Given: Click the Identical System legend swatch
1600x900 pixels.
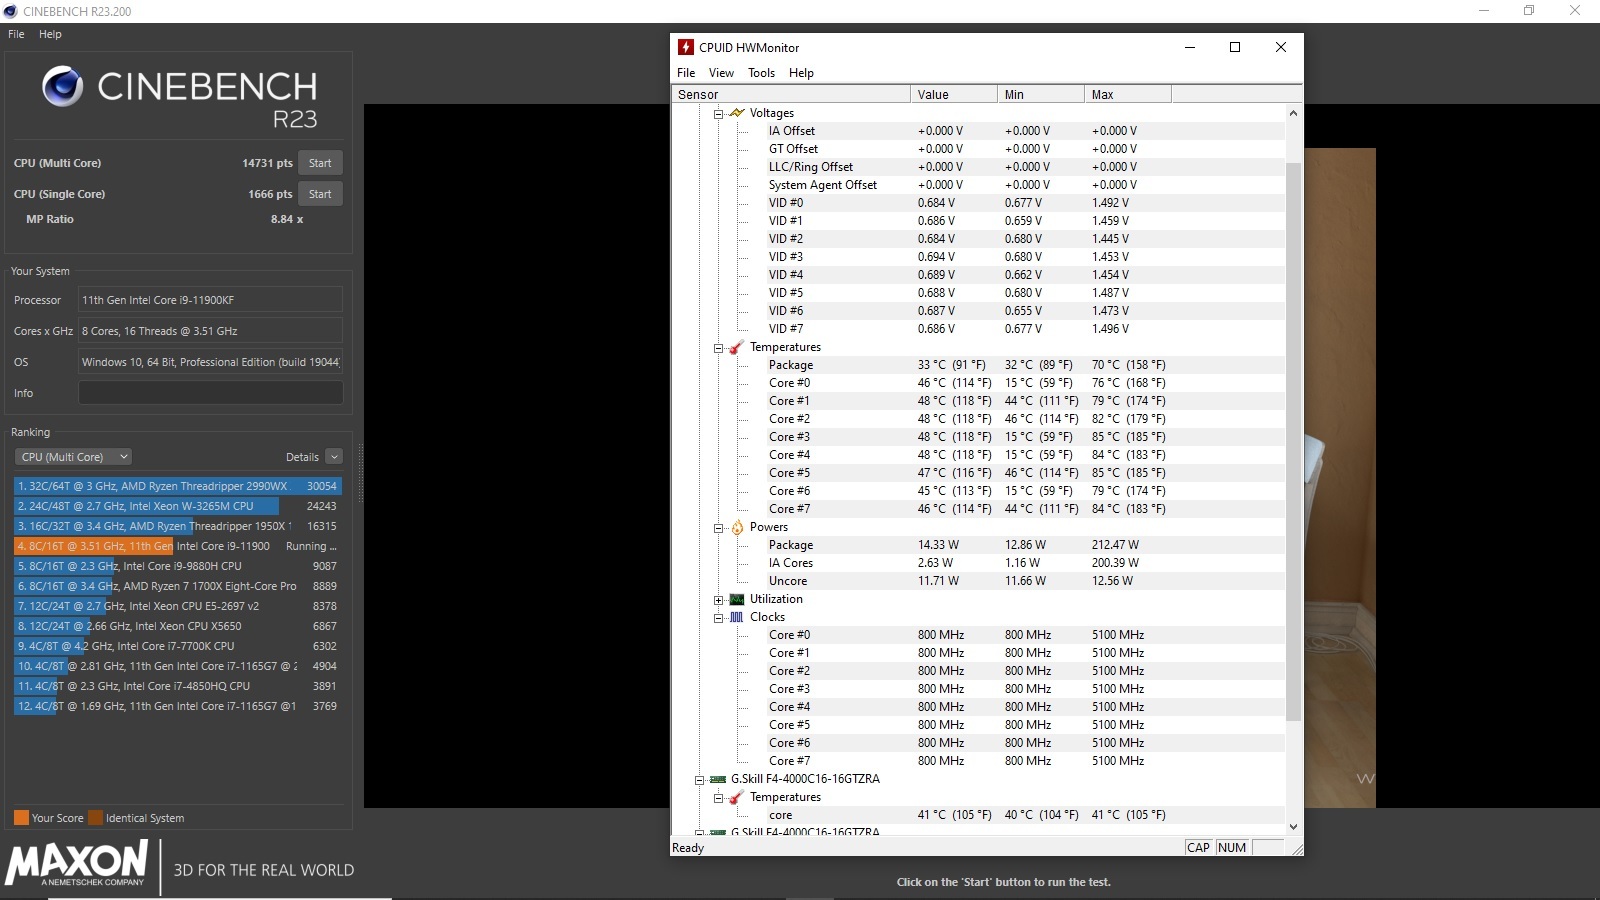Looking at the screenshot, I should (x=95, y=818).
